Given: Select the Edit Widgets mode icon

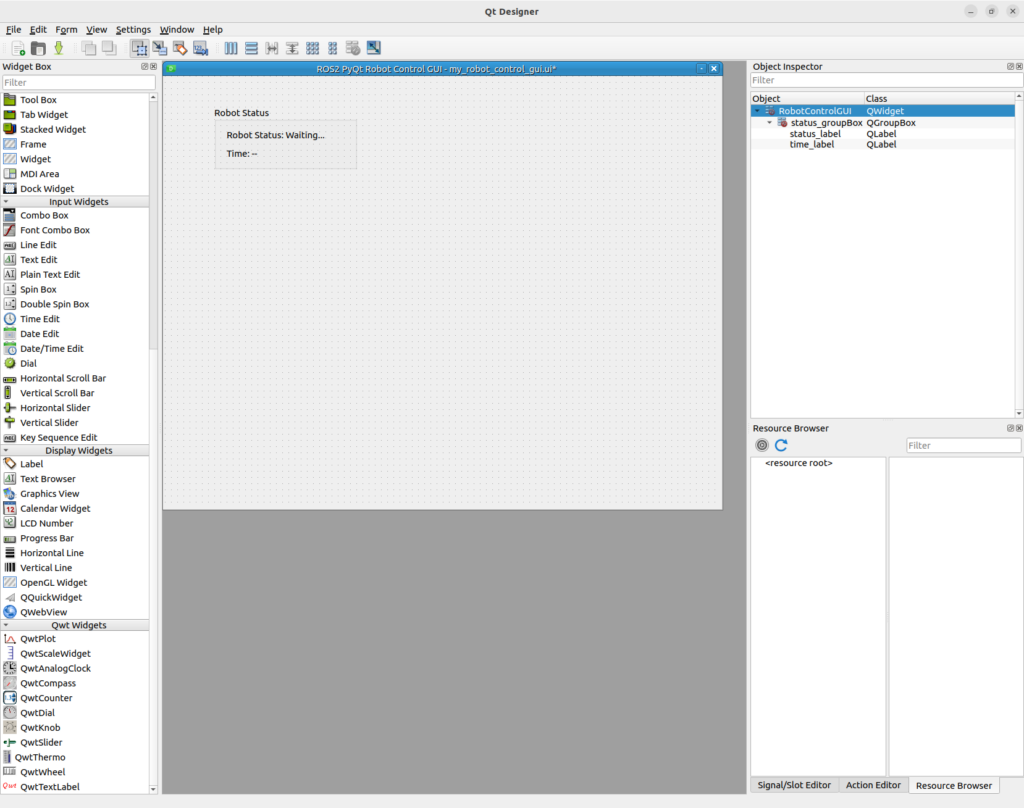Looking at the screenshot, I should point(139,48).
